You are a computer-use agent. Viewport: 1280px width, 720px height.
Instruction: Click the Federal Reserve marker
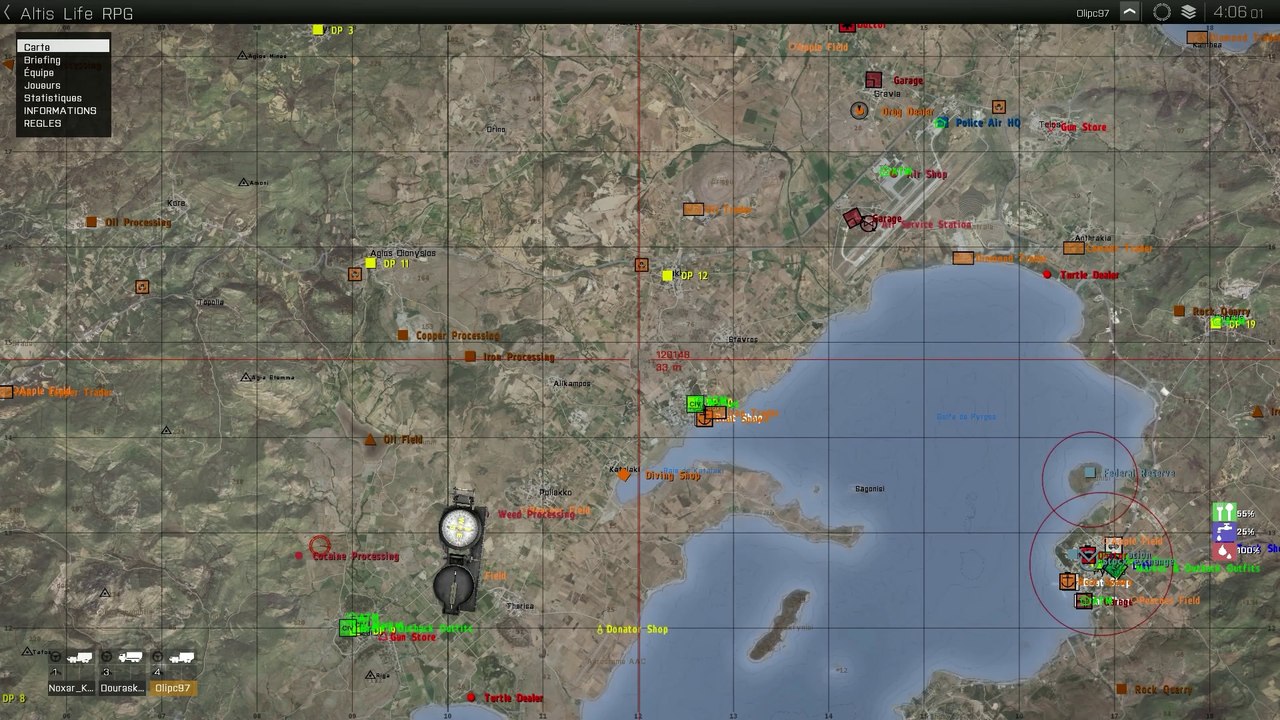point(1089,472)
